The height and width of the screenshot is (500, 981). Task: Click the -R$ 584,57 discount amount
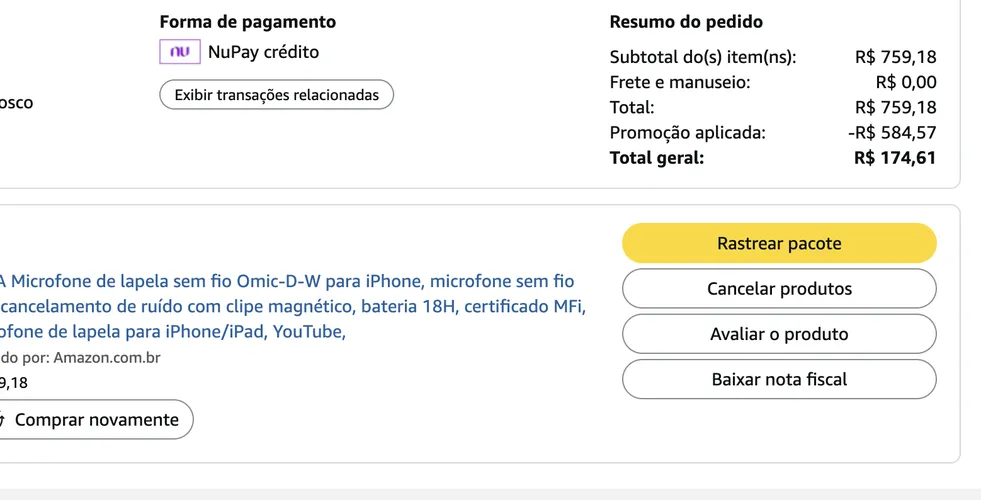pyautogui.click(x=892, y=133)
